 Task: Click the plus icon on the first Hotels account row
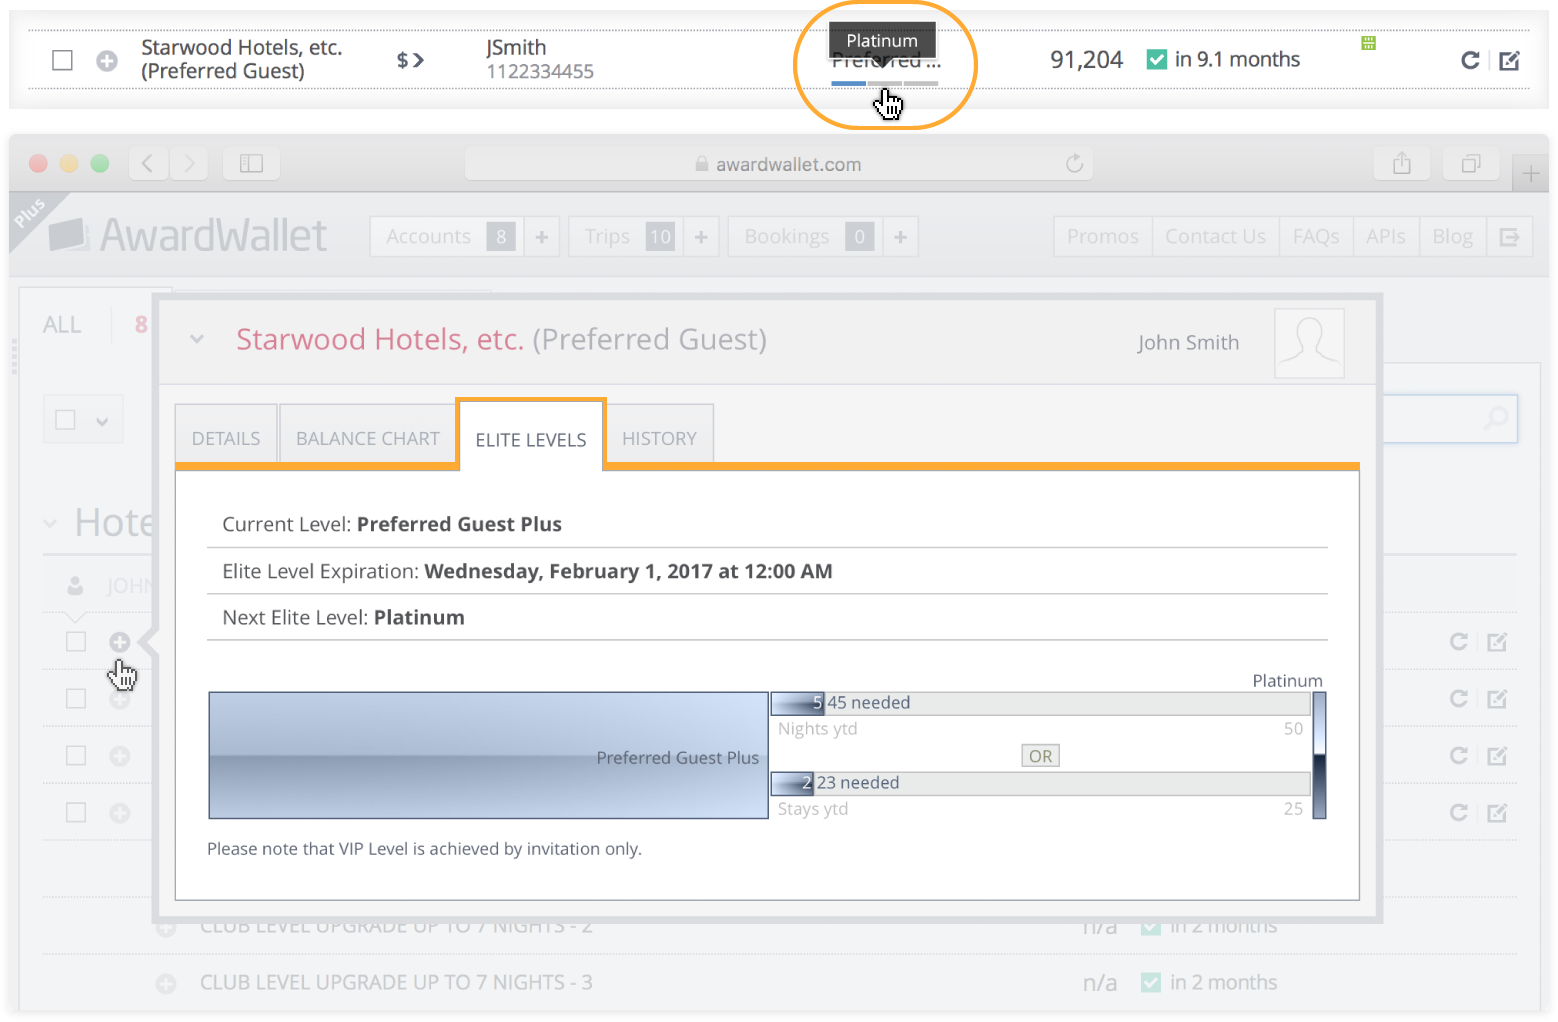120,642
